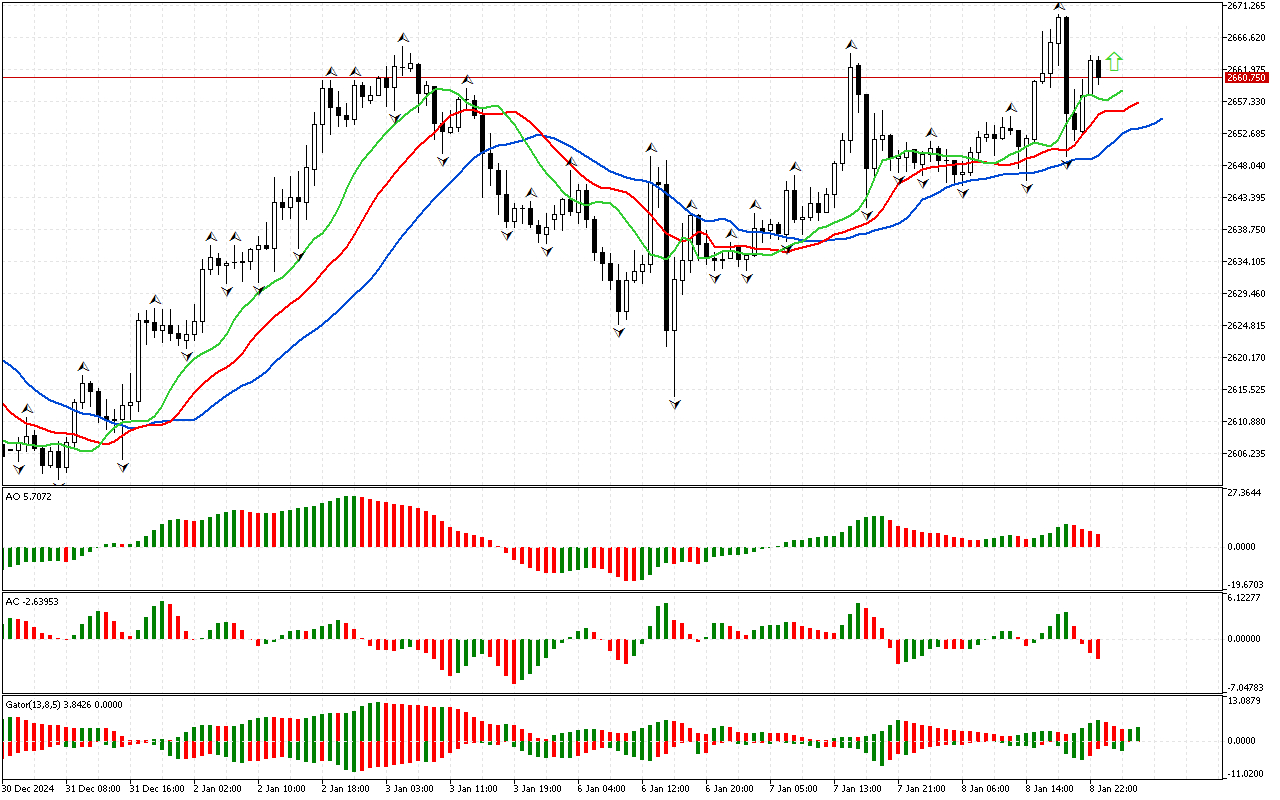1280x800 pixels.
Task: Click the 2666.620 price axis label
Action: point(1246,38)
